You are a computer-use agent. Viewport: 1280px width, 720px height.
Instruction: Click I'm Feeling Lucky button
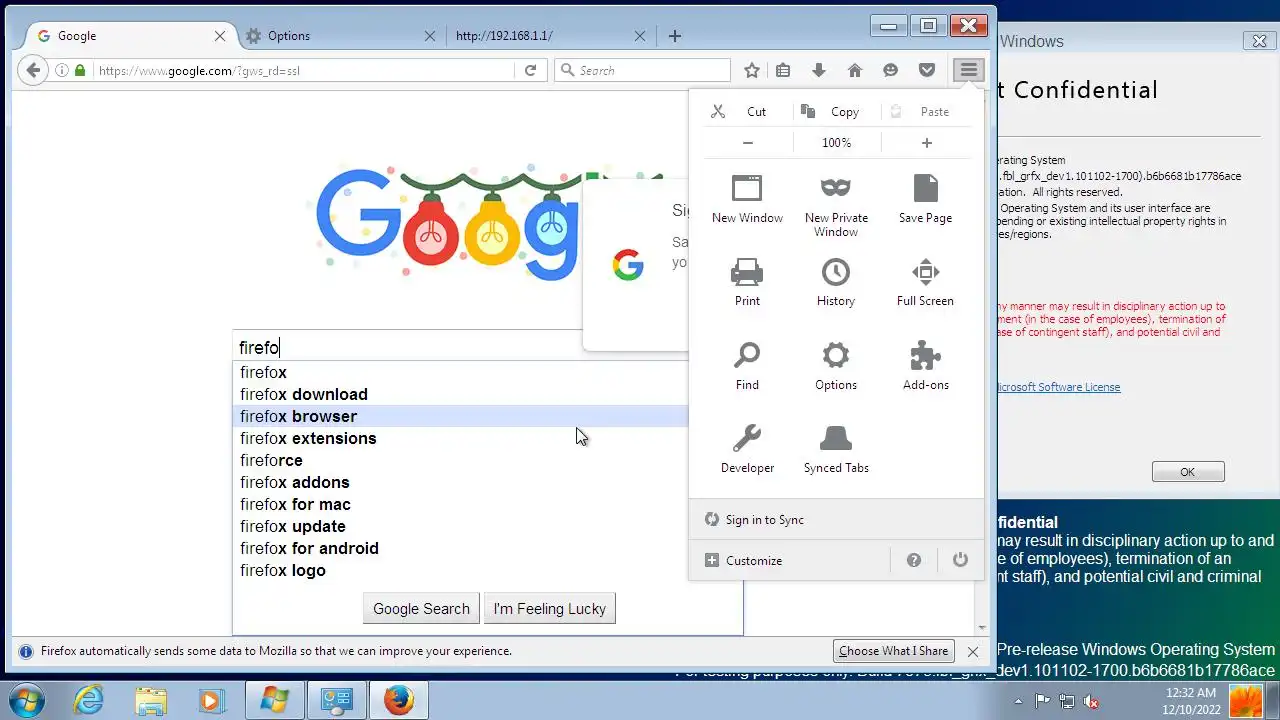549,608
